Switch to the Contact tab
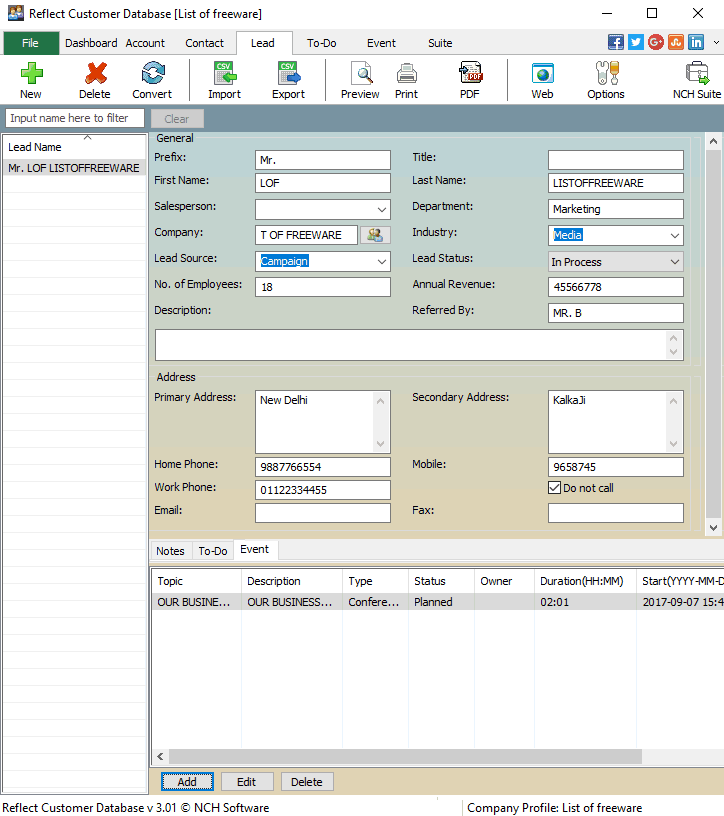724x816 pixels. coord(205,43)
